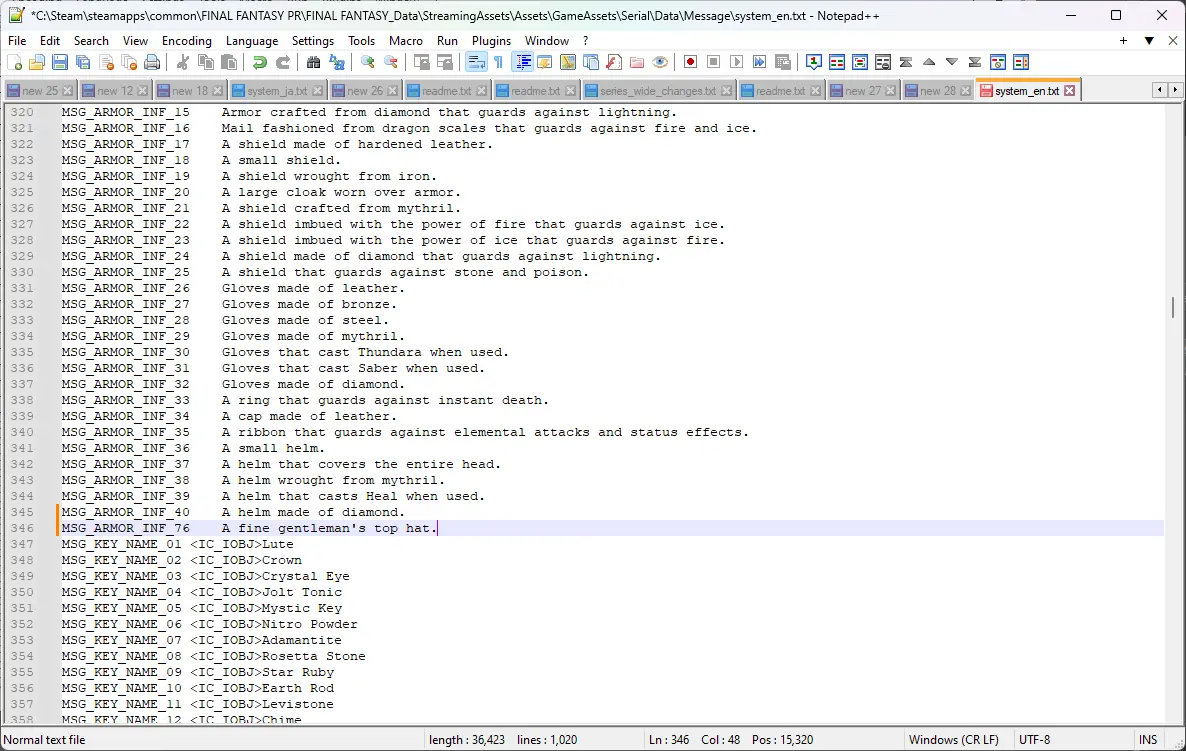This screenshot has width=1186, height=751.
Task: Zoom in using the magnifier plus icon
Action: coord(368,63)
